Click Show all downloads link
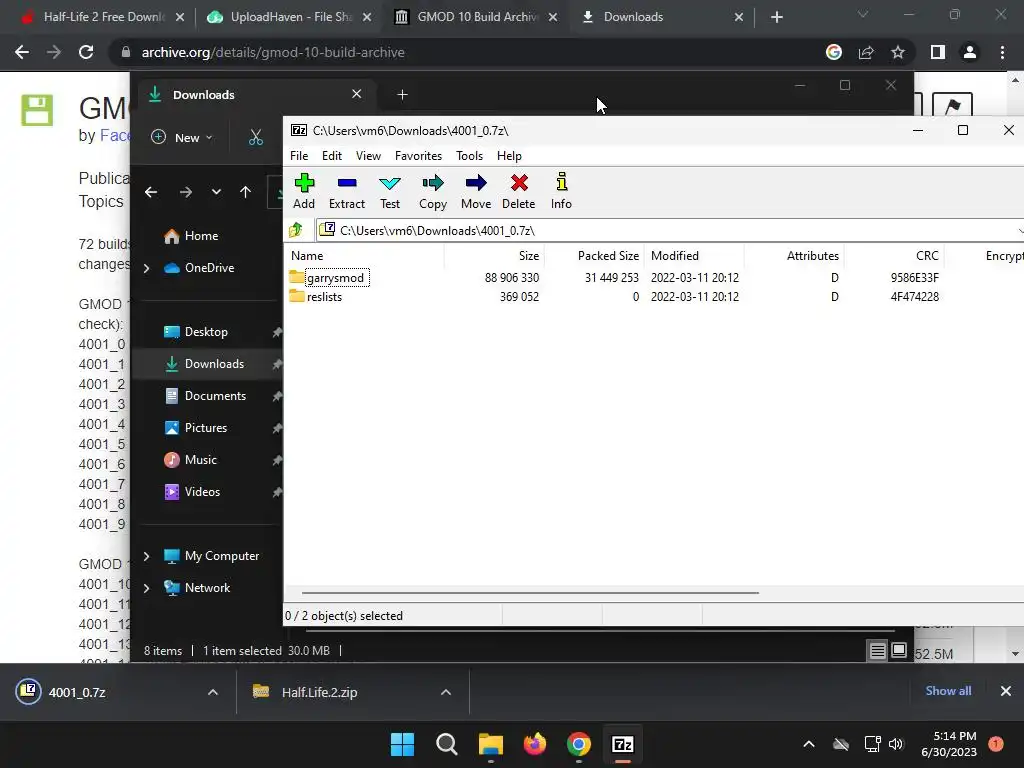 [948, 691]
